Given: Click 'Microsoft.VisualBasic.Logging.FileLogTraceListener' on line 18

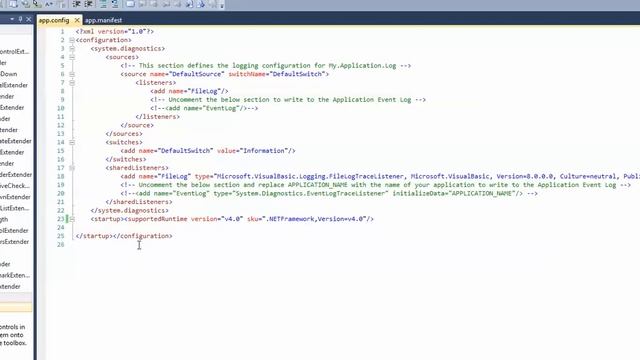Looking at the screenshot, I should pos(310,176).
